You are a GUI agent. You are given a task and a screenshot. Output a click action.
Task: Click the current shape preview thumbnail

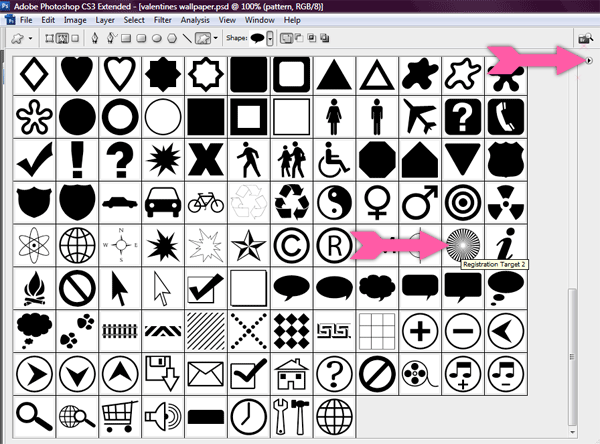point(258,38)
